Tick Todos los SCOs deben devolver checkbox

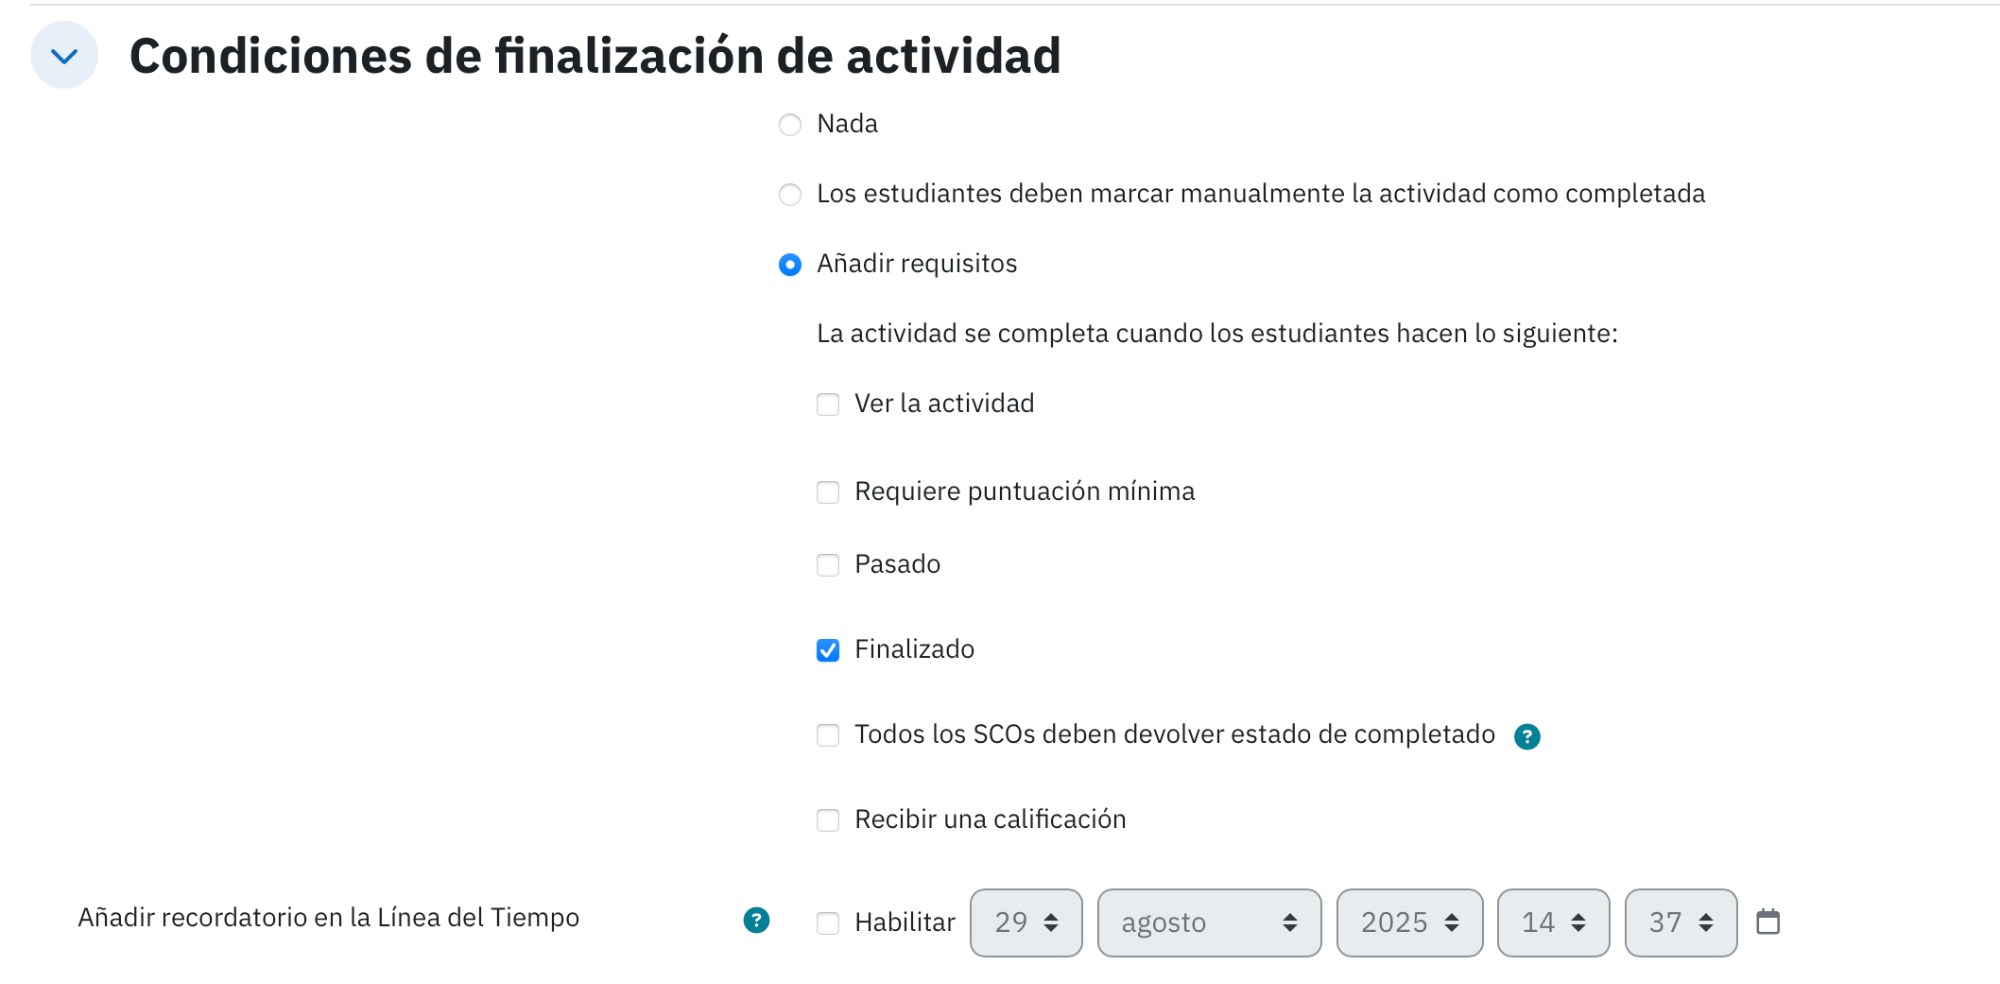pos(828,736)
